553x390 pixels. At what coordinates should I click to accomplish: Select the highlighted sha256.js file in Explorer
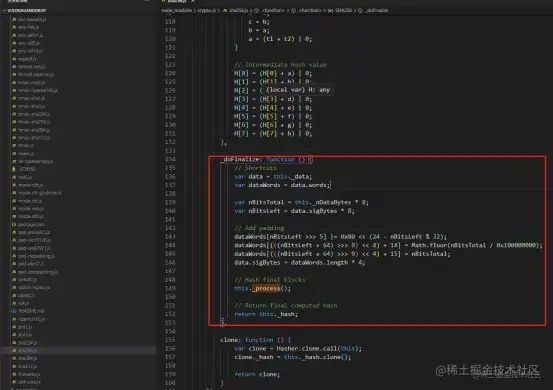coord(27,350)
